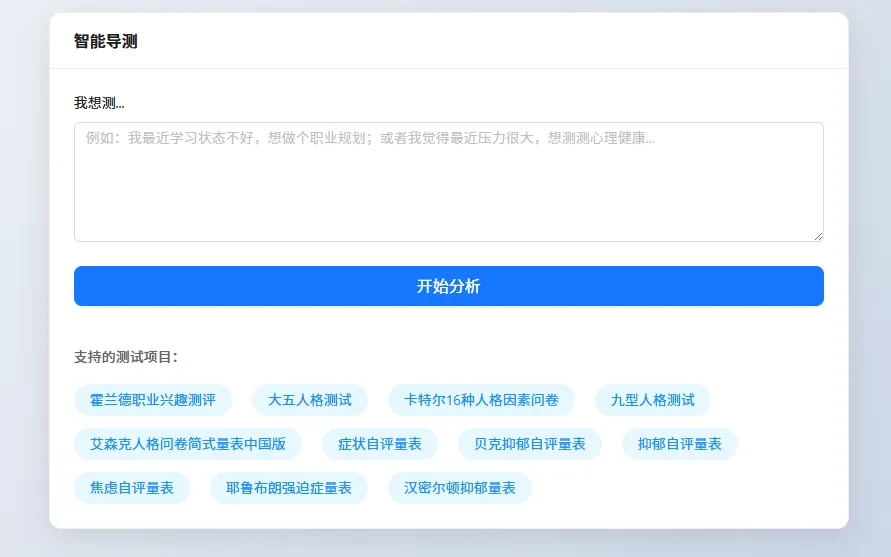Screen dimensions: 891x557
Task: Open the 耶鲁布朗强迫症量表 tag
Action: (x=289, y=488)
